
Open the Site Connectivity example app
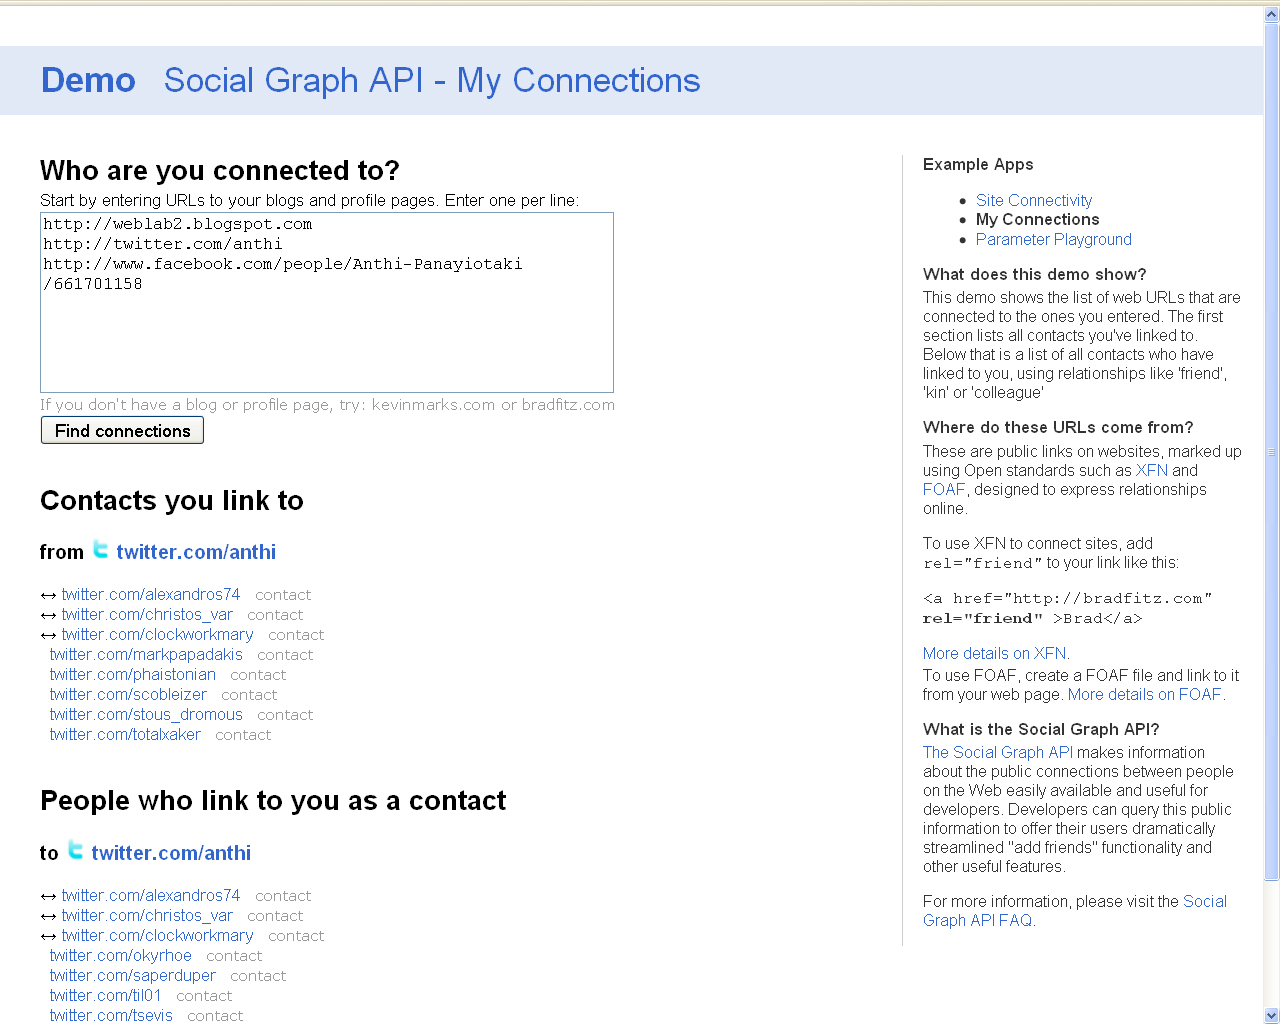tap(1033, 201)
